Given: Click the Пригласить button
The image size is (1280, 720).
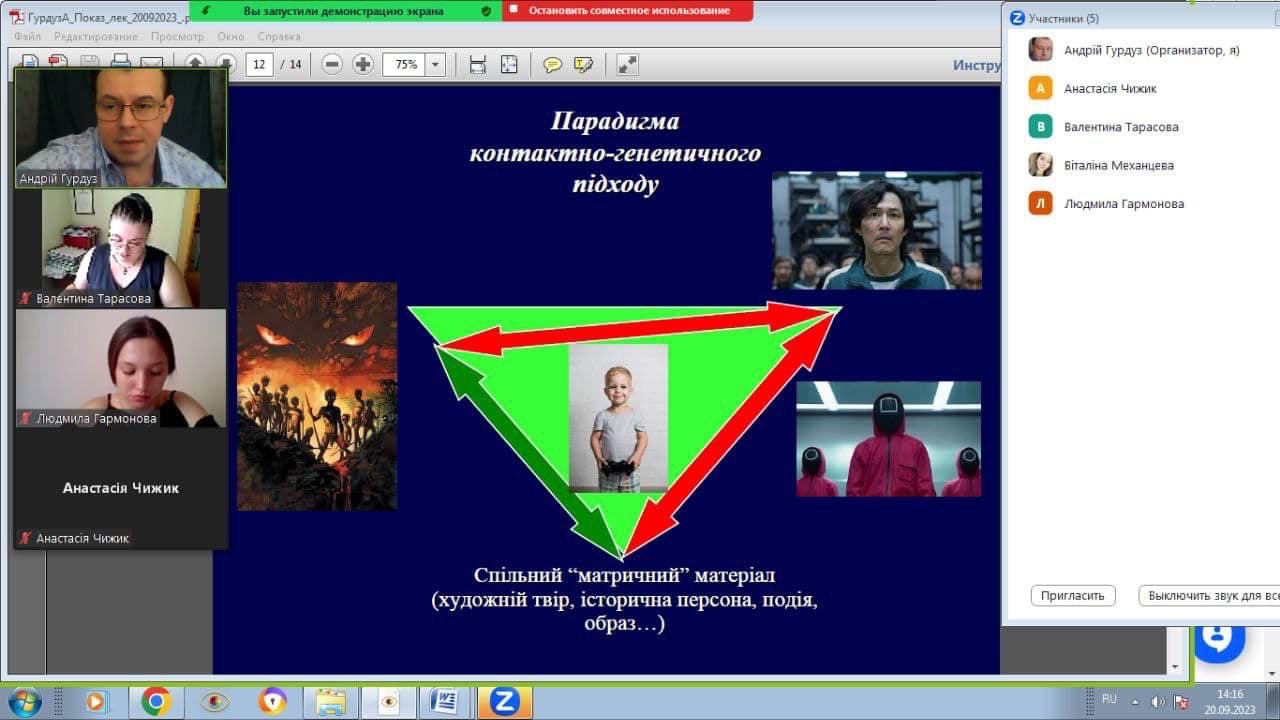Looking at the screenshot, I should click(1072, 595).
